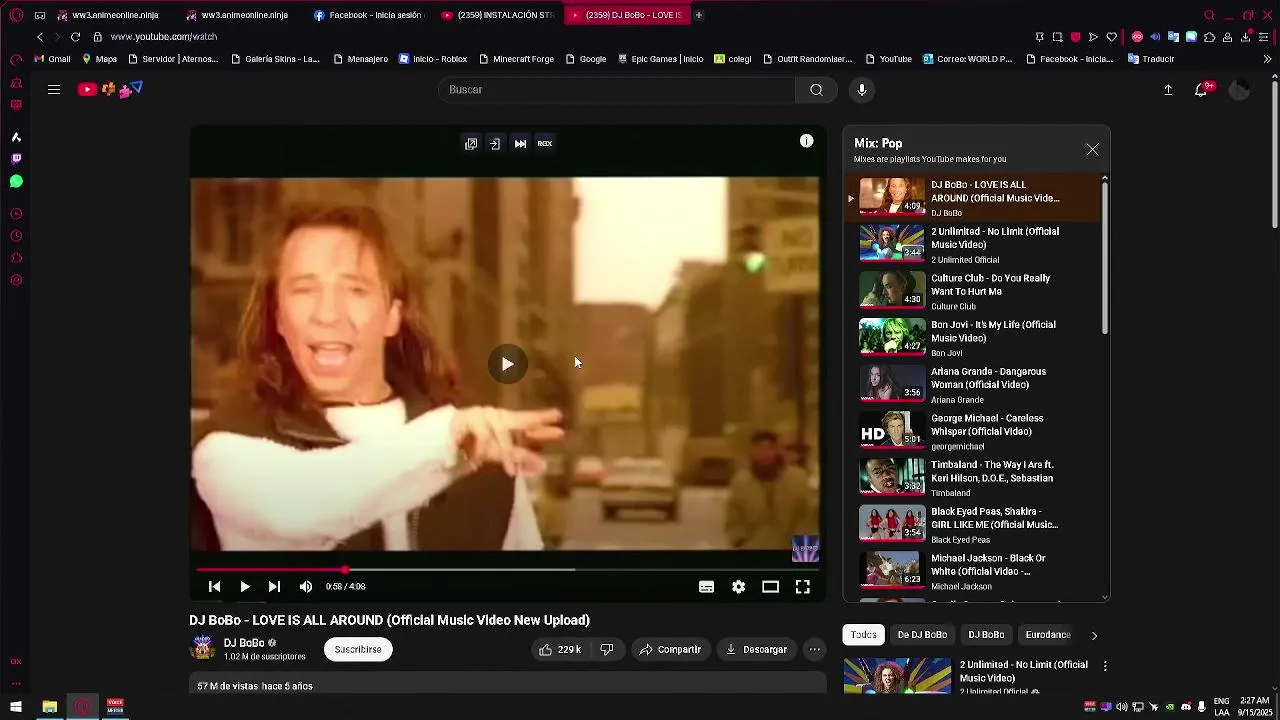The height and width of the screenshot is (720, 1280).
Task: Select the De DJ BoBo filter chip
Action: [922, 635]
